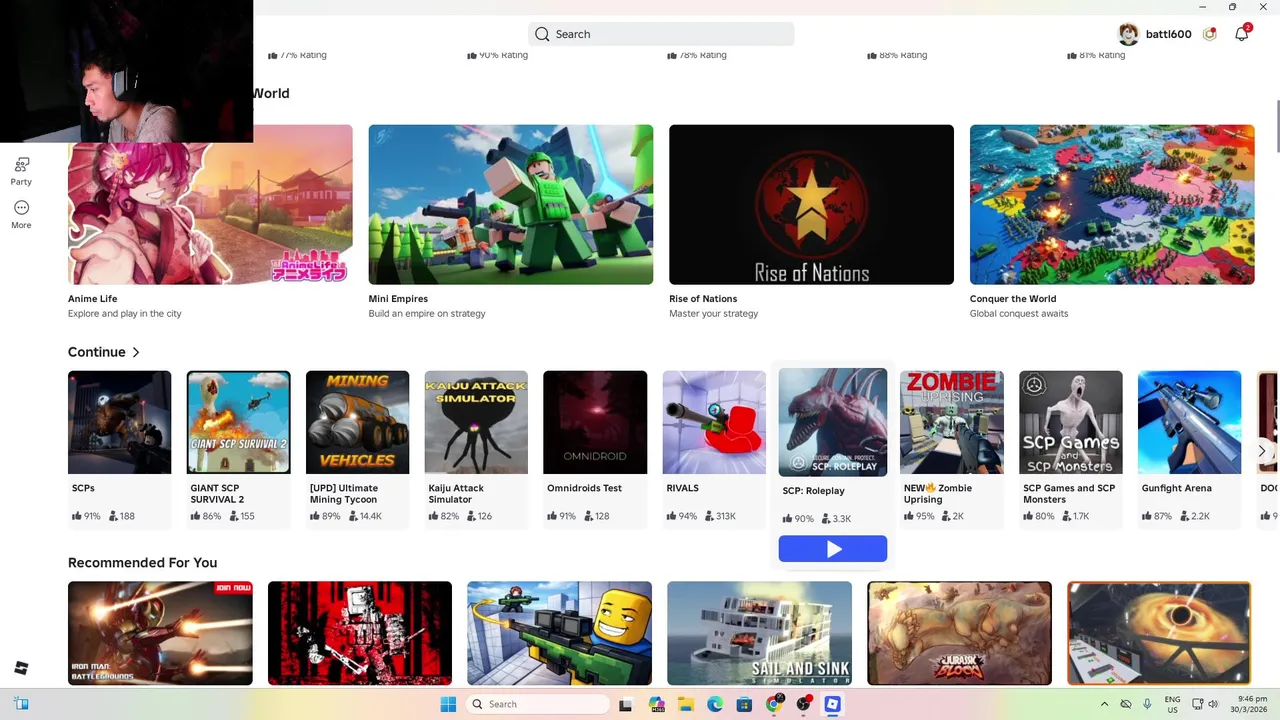The image size is (1280, 720).
Task: Click the magnifier icon in Roblox search
Action: [542, 34]
